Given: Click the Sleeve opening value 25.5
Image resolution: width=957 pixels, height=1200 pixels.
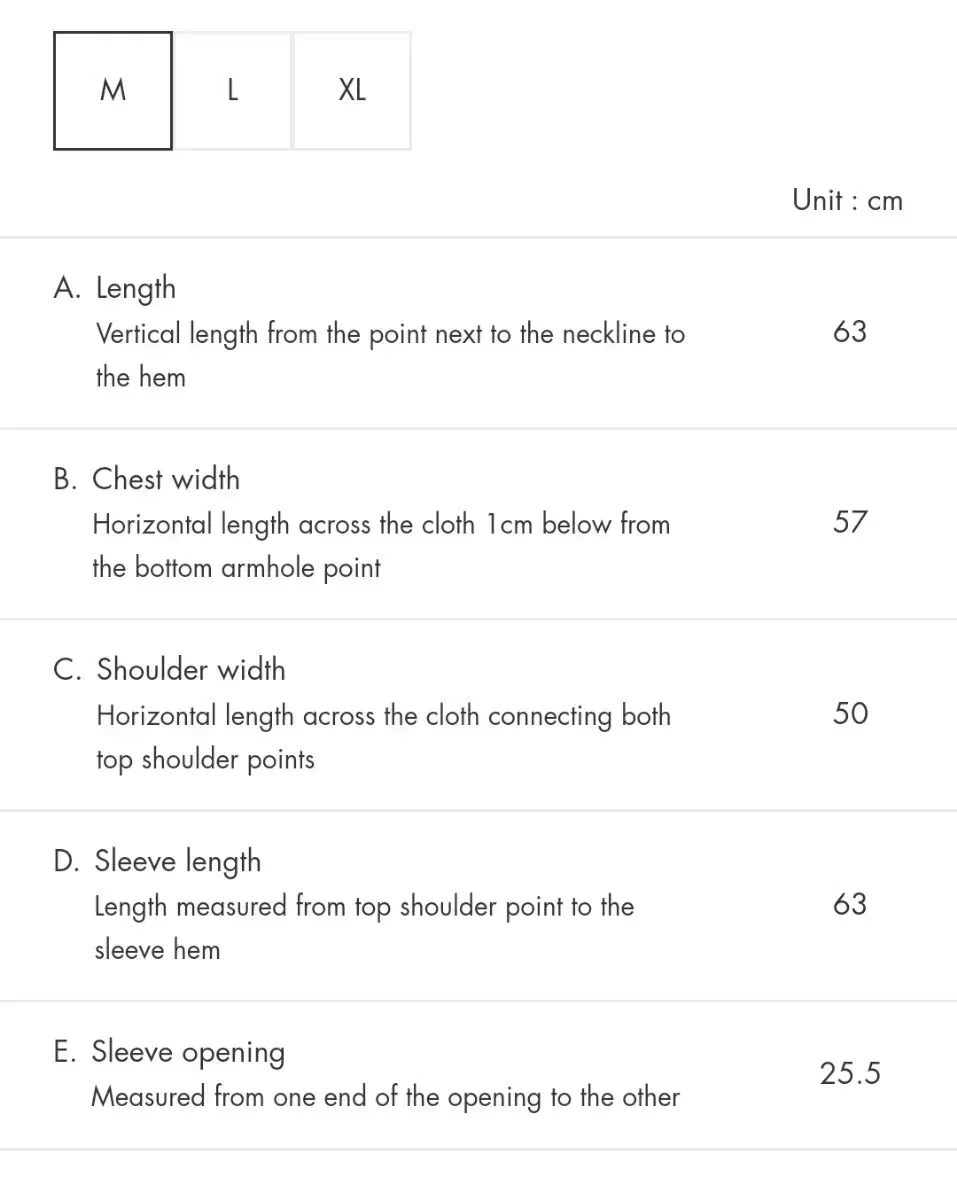Looking at the screenshot, I should click(850, 1074).
